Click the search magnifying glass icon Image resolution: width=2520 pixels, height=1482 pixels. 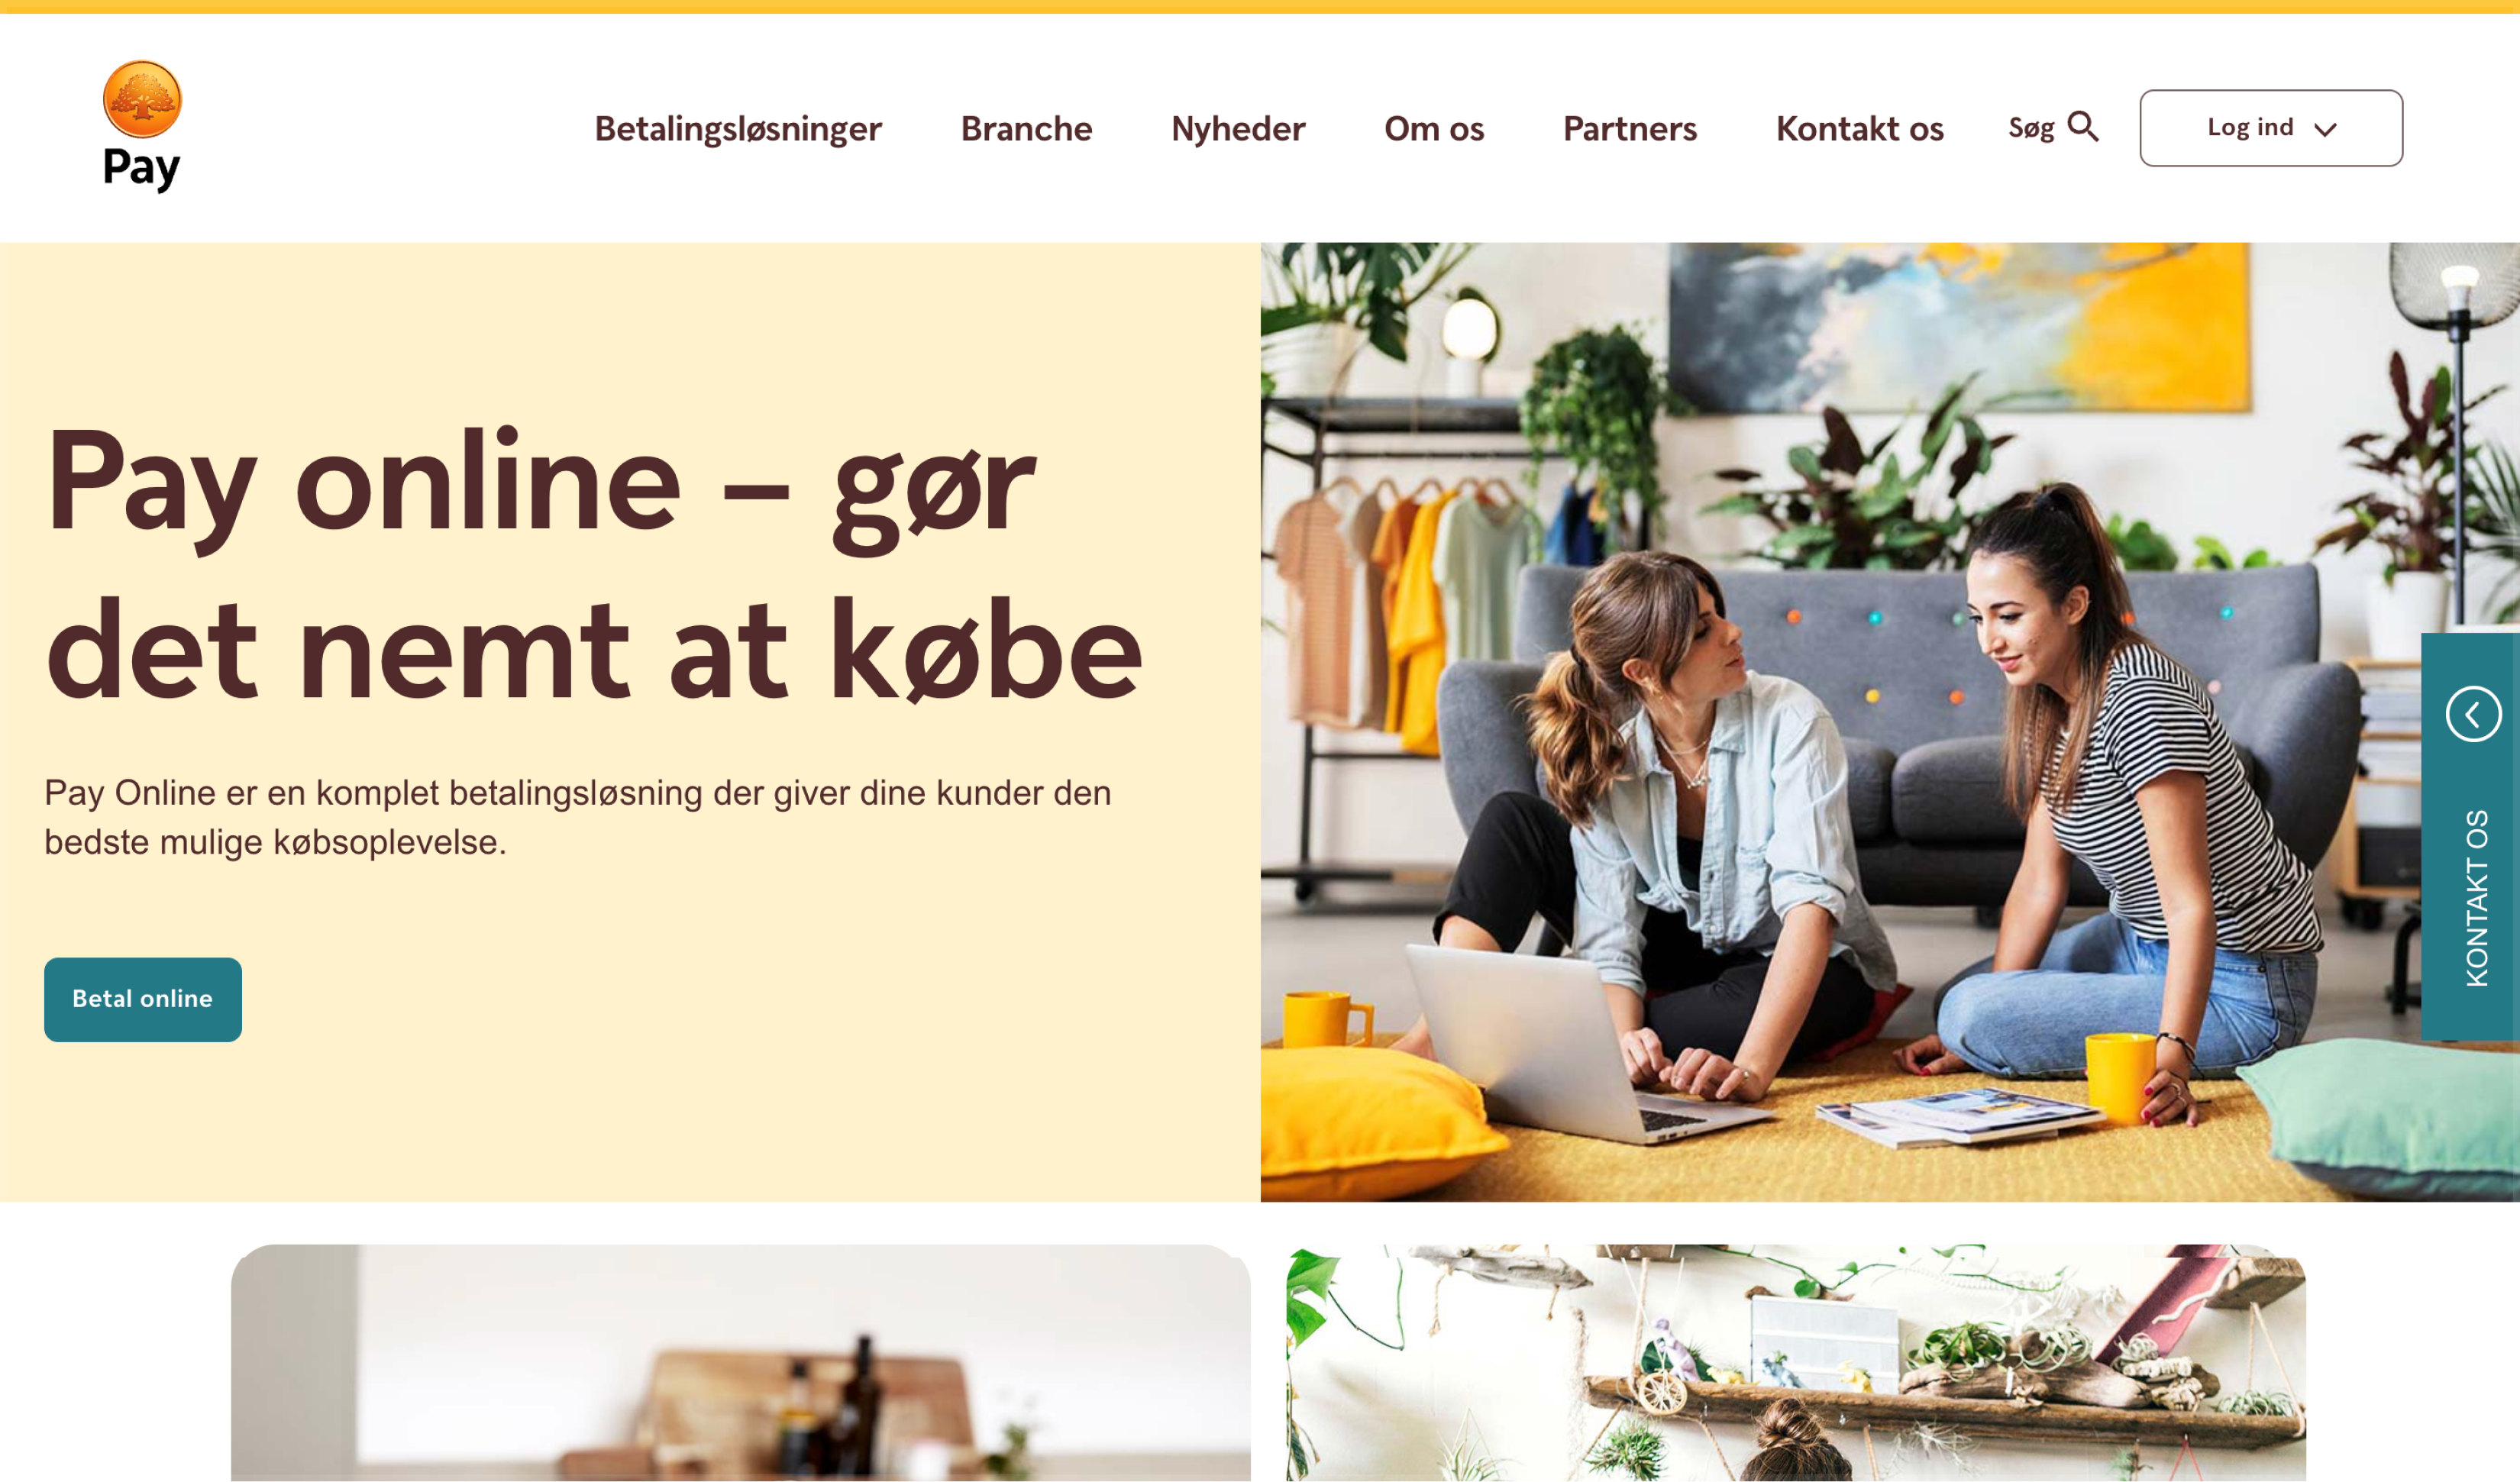(2083, 127)
